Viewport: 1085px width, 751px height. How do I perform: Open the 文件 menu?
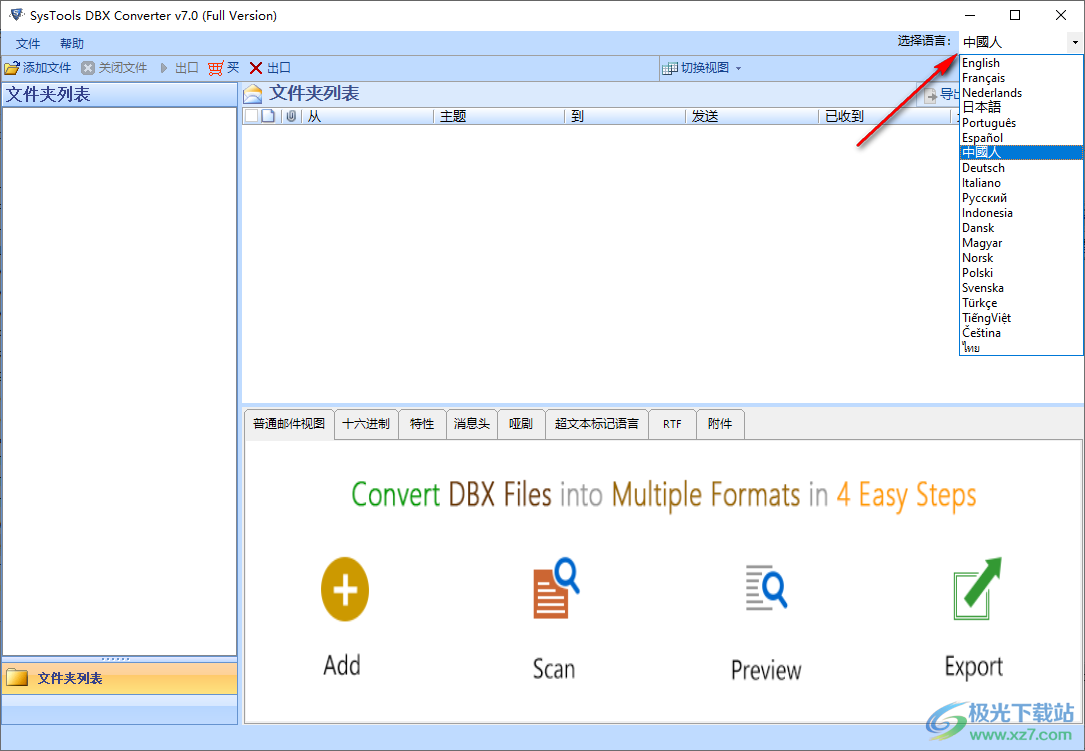(27, 43)
